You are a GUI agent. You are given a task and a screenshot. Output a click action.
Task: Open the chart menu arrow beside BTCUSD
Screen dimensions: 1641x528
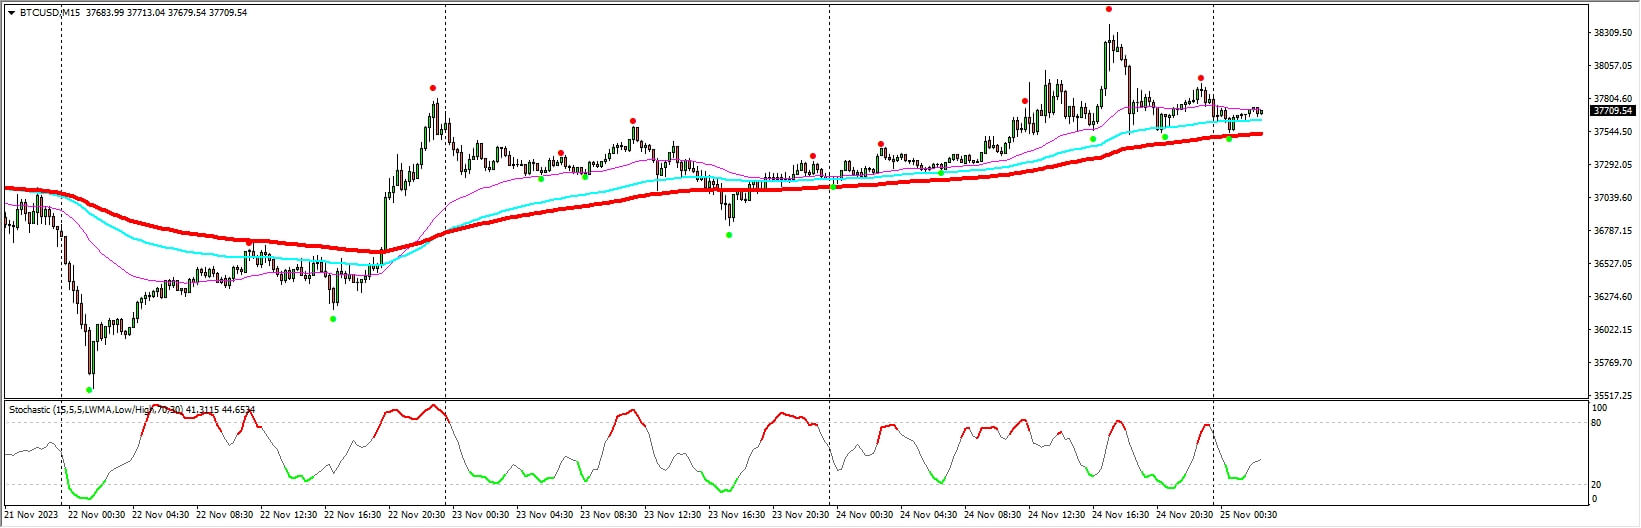11,13
